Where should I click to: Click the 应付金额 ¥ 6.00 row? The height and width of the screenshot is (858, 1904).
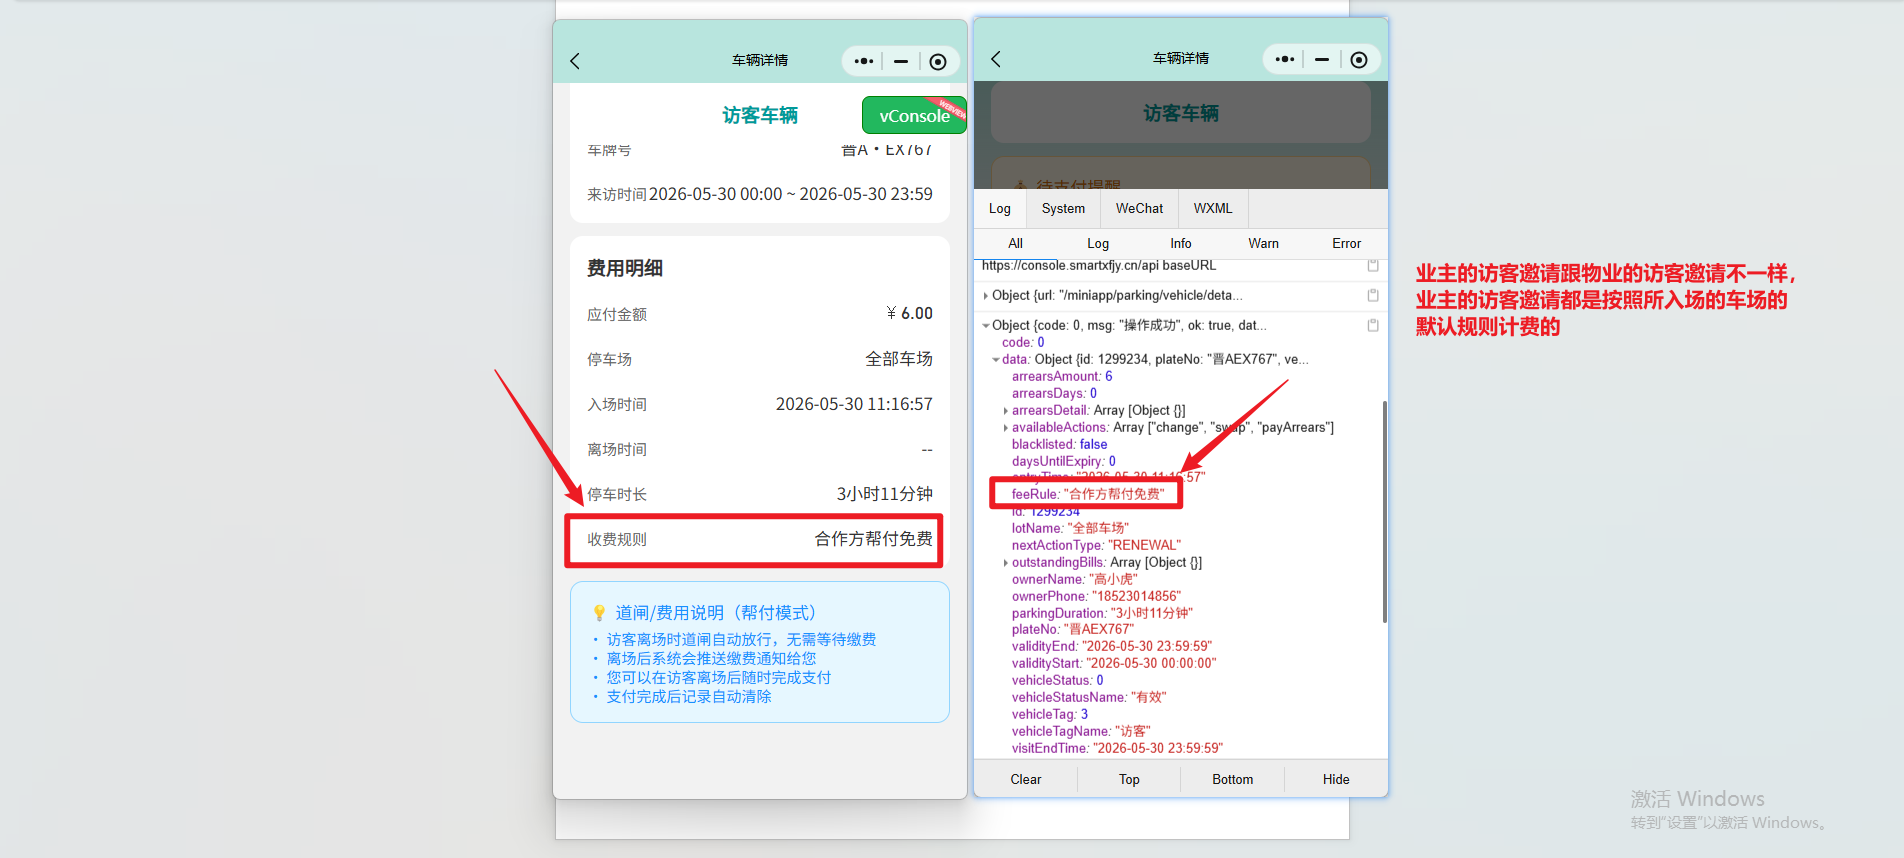760,314
